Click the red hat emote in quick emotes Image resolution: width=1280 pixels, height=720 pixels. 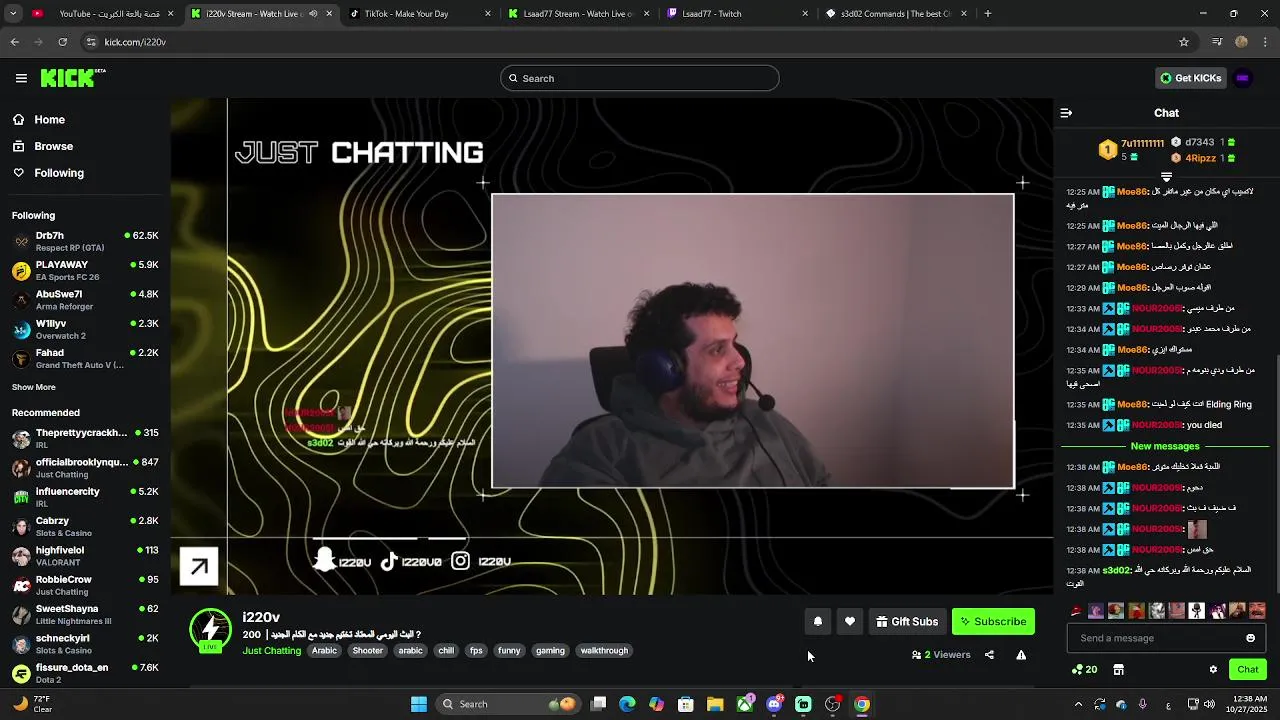(1076, 610)
